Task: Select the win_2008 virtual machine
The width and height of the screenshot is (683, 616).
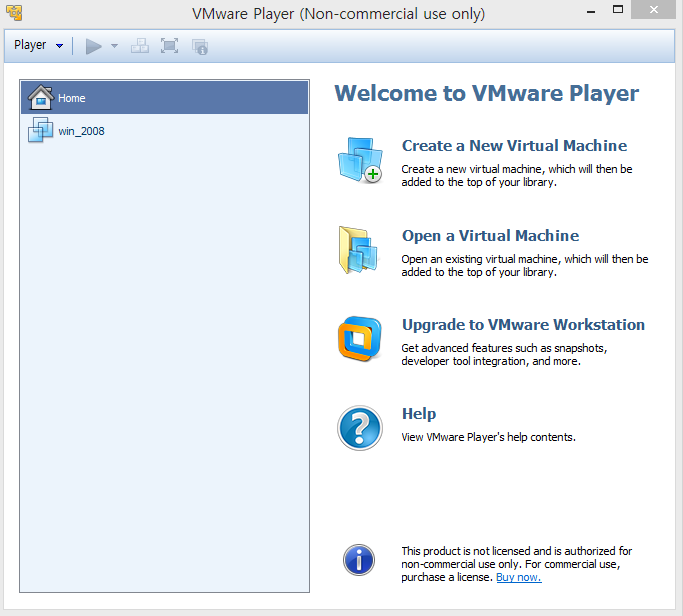Action: tap(165, 131)
